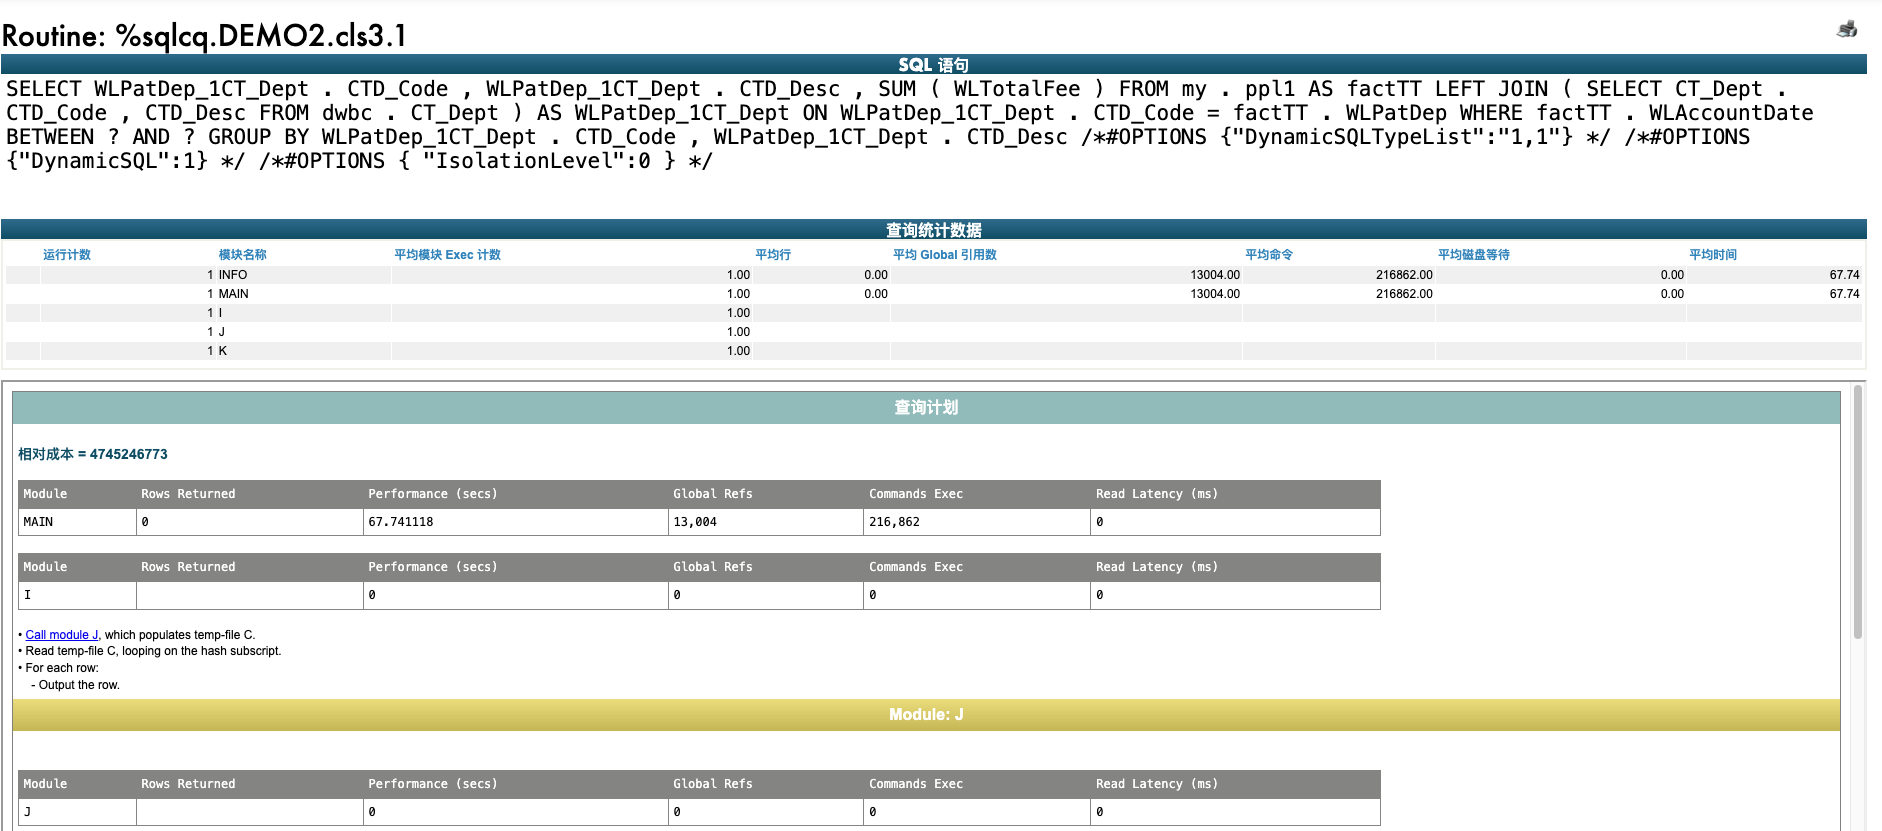Select the MAIN row in statistics table
This screenshot has width=1882, height=831.
point(233,294)
